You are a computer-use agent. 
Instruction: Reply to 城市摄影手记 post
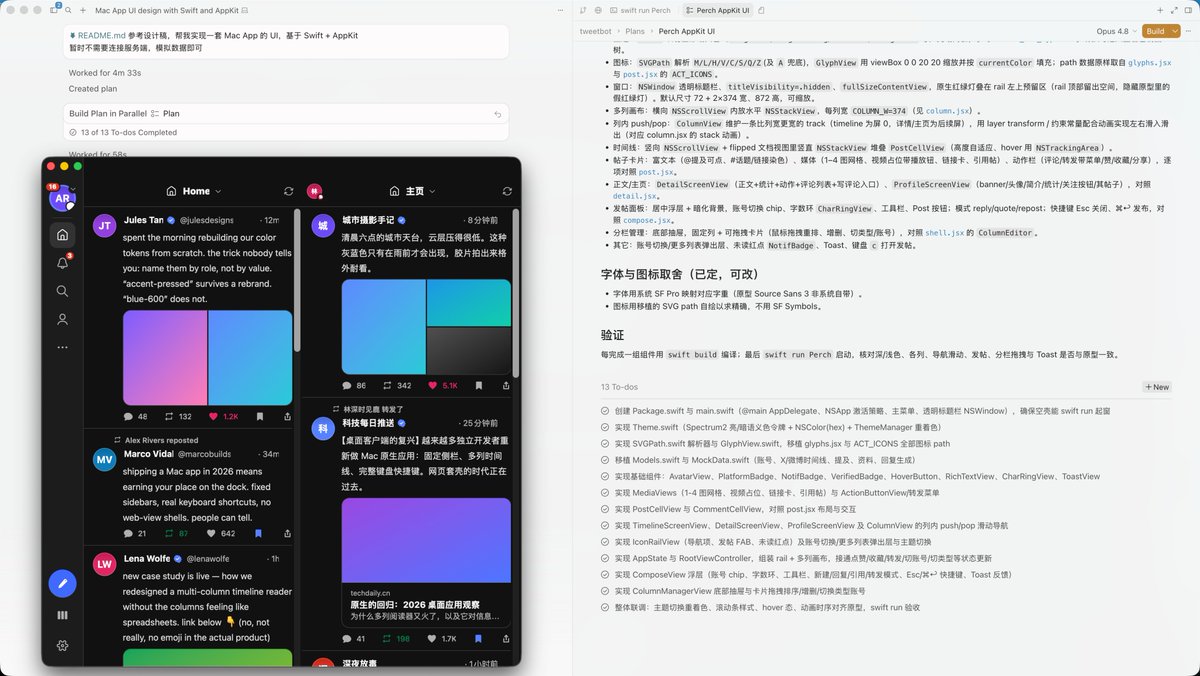point(347,385)
